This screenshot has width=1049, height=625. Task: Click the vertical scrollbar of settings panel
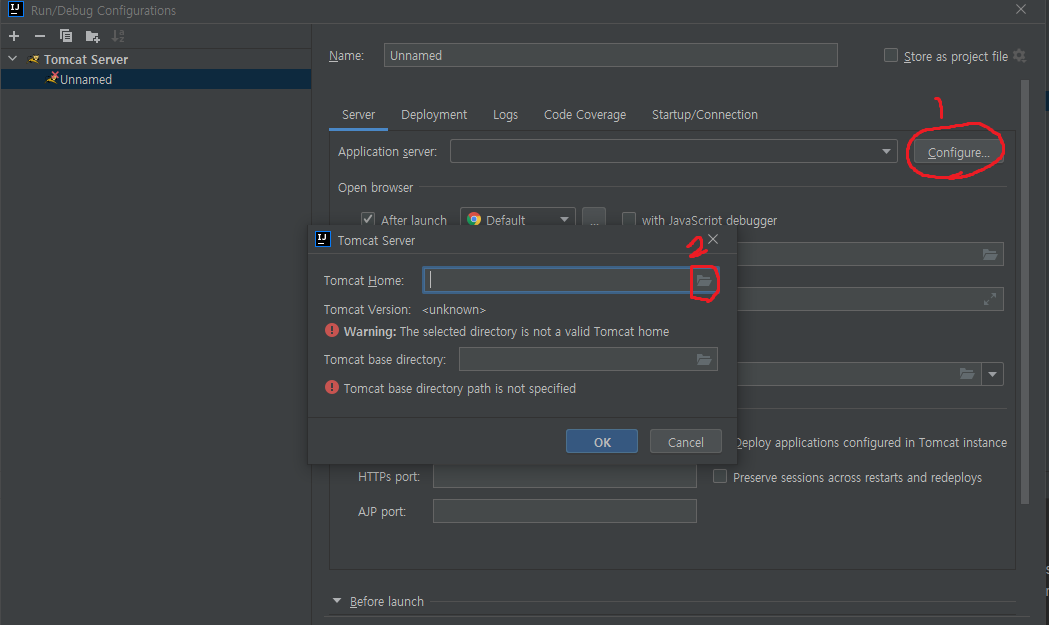point(1025,291)
